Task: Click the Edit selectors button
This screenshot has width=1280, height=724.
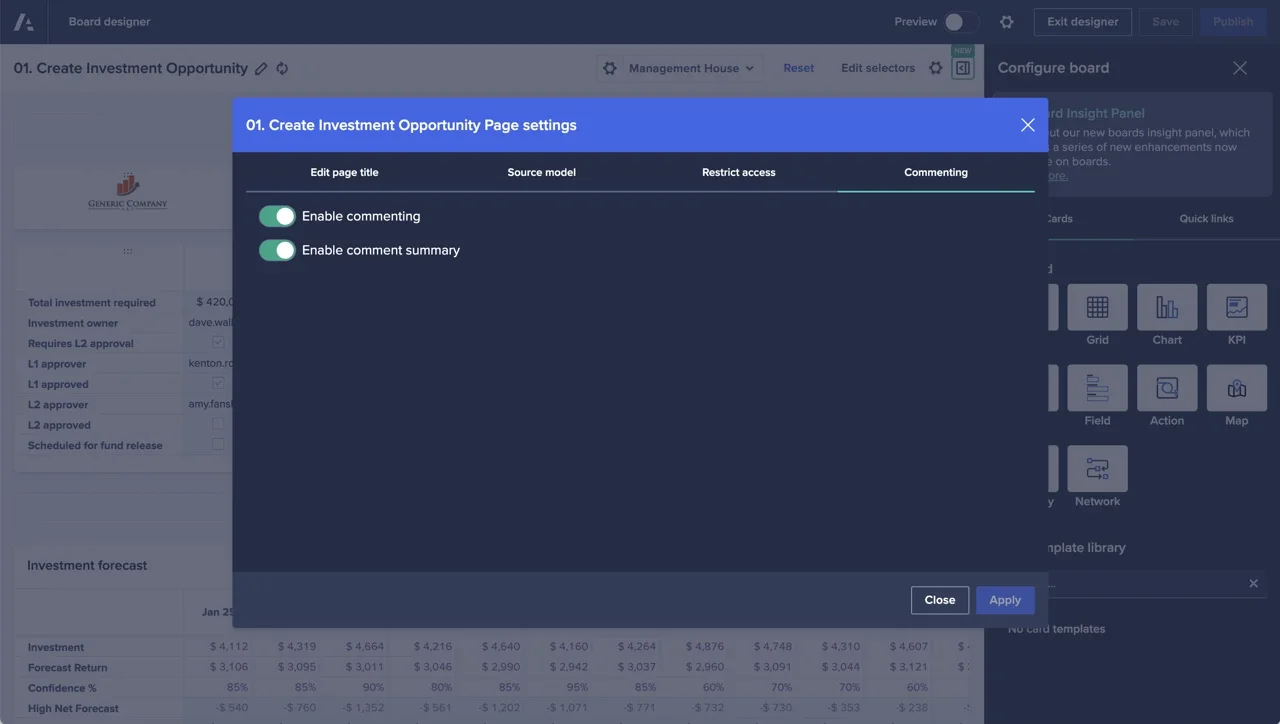Action: [x=878, y=68]
